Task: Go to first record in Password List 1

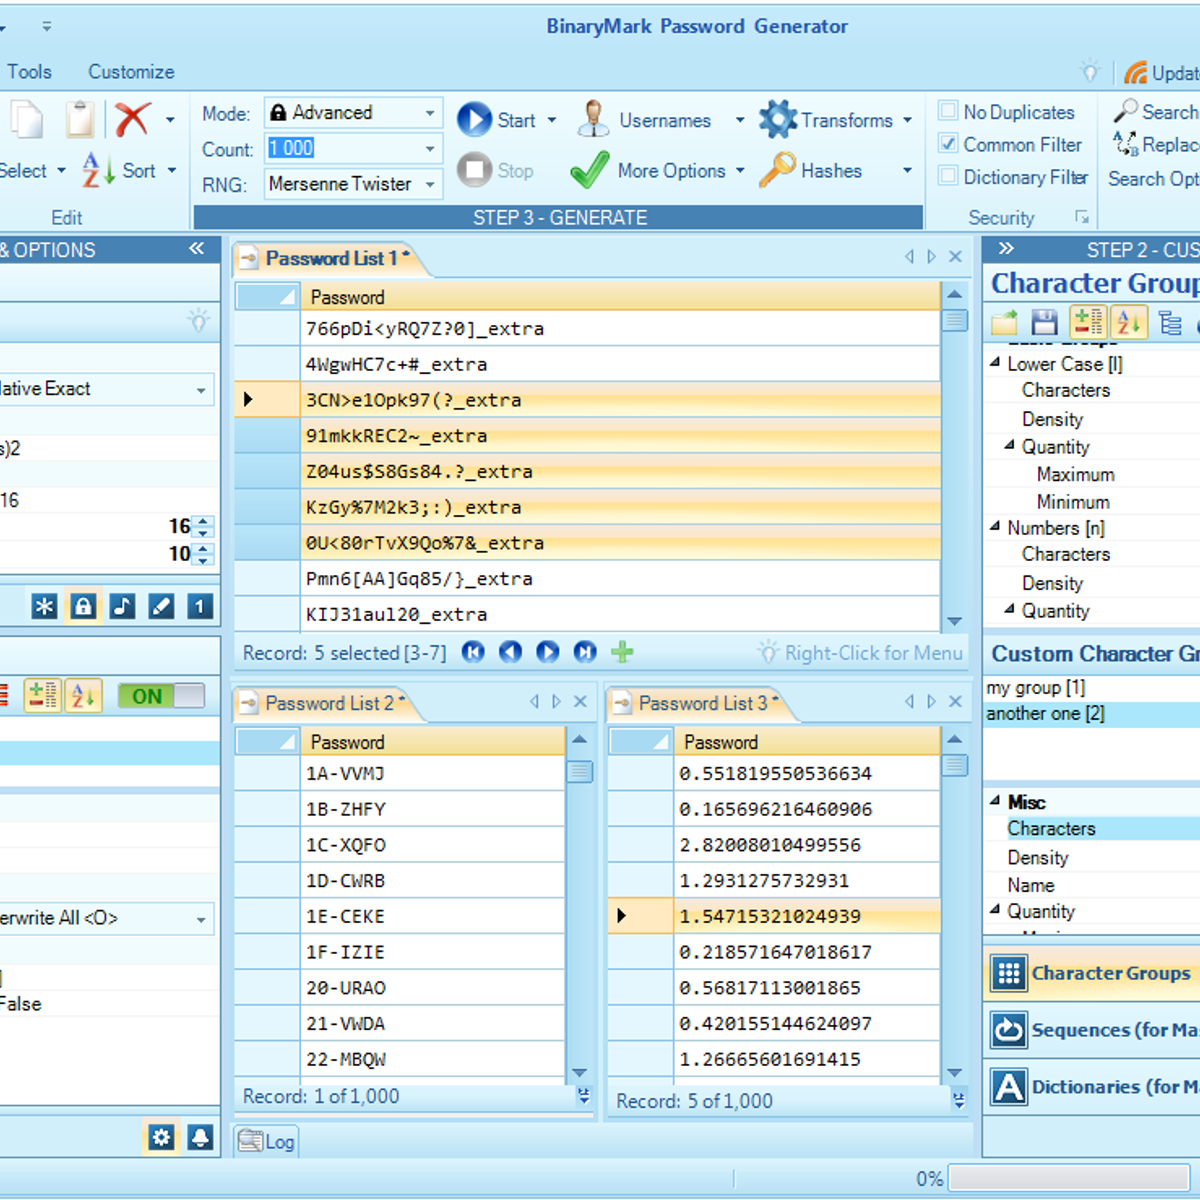Action: tap(473, 652)
